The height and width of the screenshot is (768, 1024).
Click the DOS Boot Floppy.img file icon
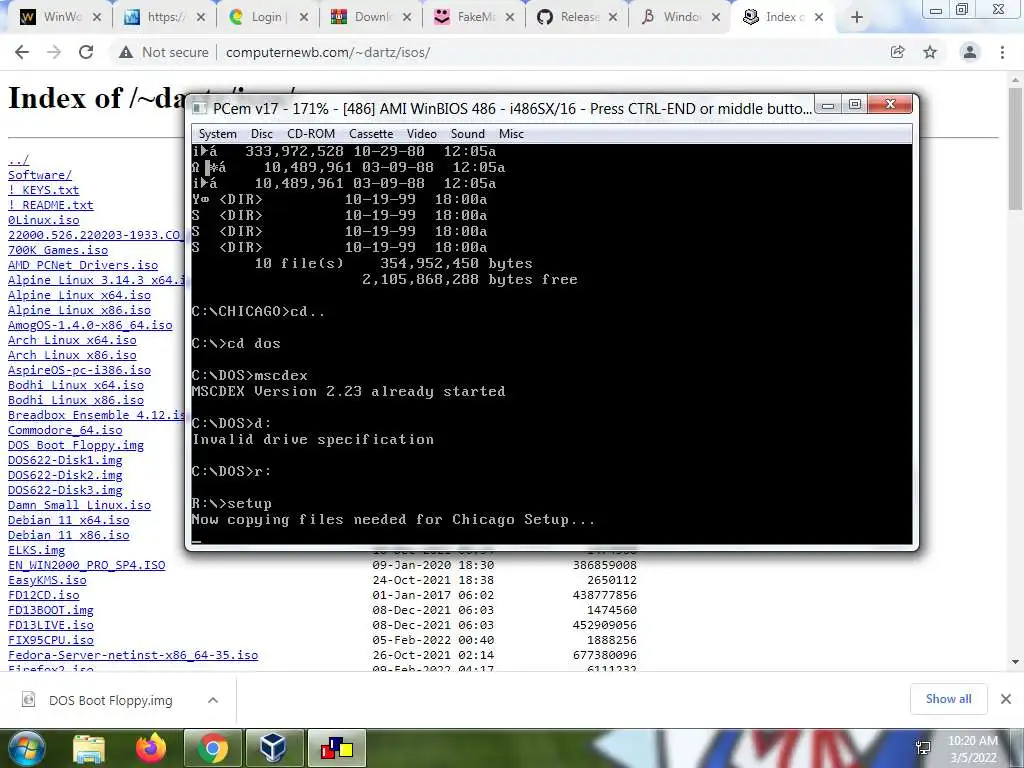click(29, 700)
